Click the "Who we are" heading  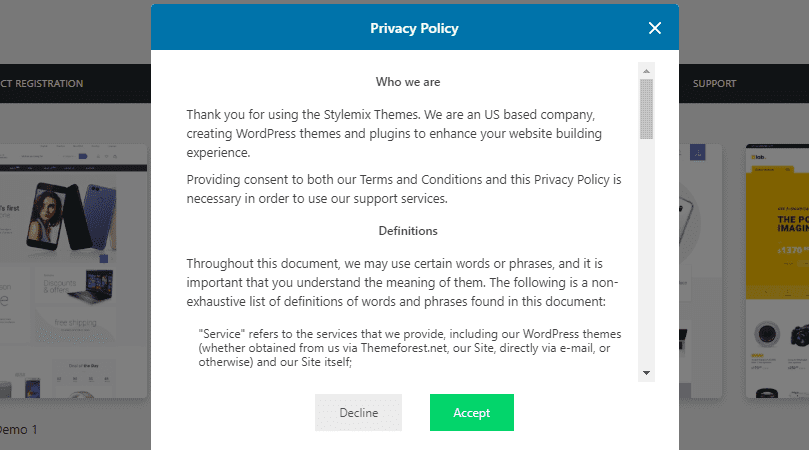(x=408, y=82)
